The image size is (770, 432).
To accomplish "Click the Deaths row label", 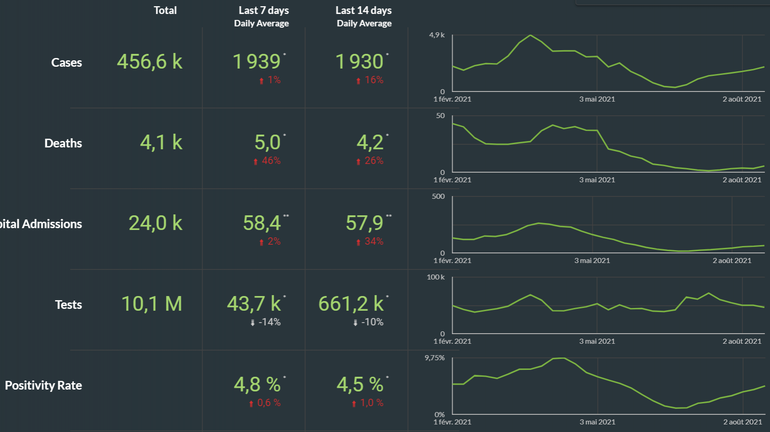I will point(63,143).
